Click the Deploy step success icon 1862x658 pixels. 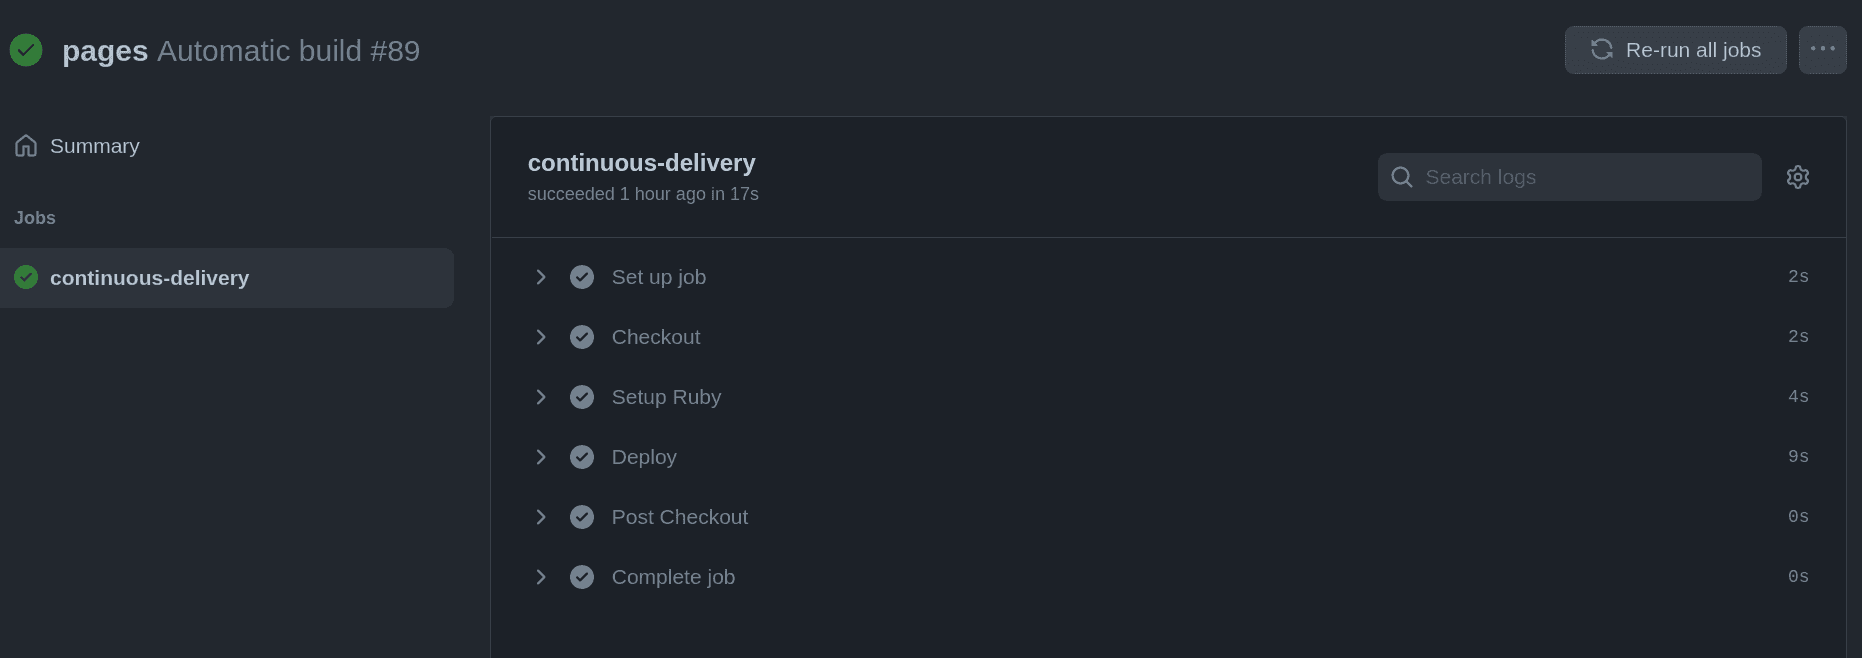pos(582,457)
